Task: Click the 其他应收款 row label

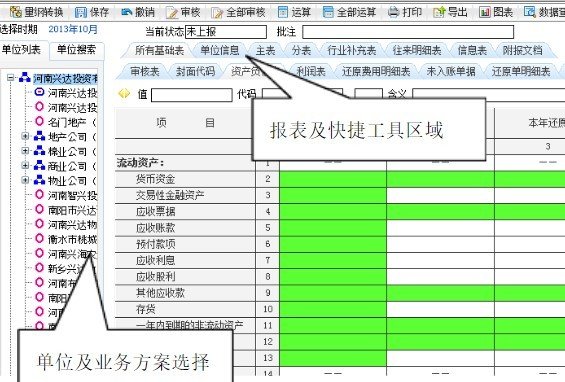Action: 160,293
